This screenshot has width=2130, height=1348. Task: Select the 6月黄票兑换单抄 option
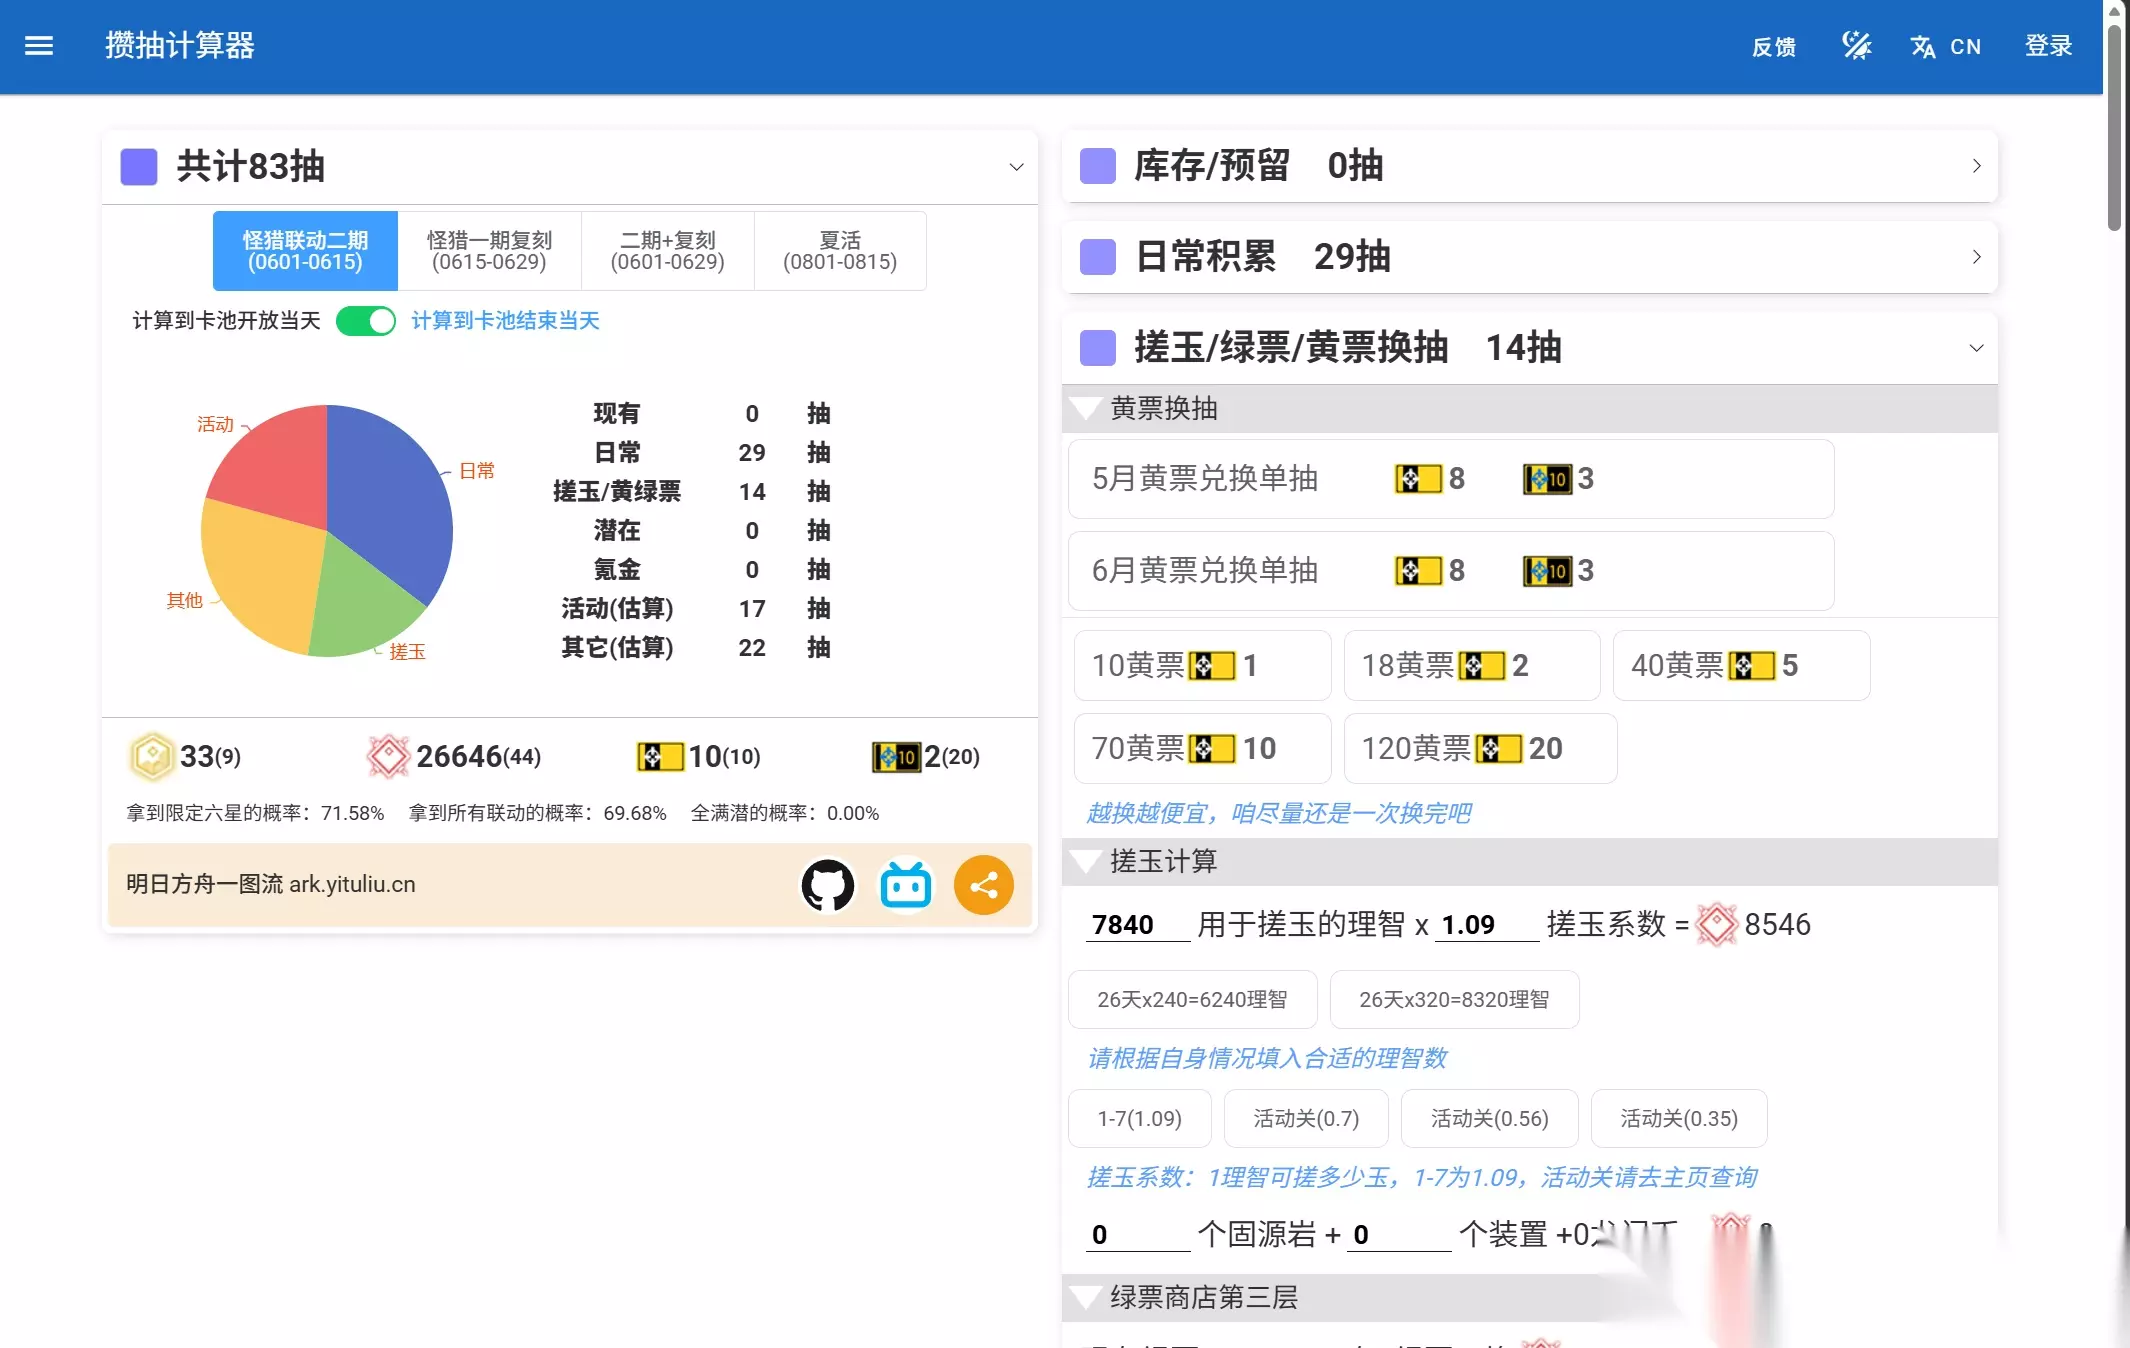(1451, 571)
